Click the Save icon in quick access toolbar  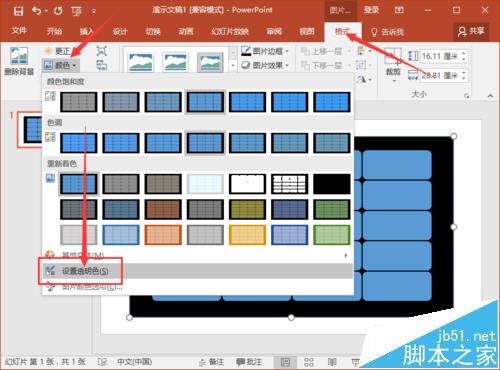pos(18,11)
